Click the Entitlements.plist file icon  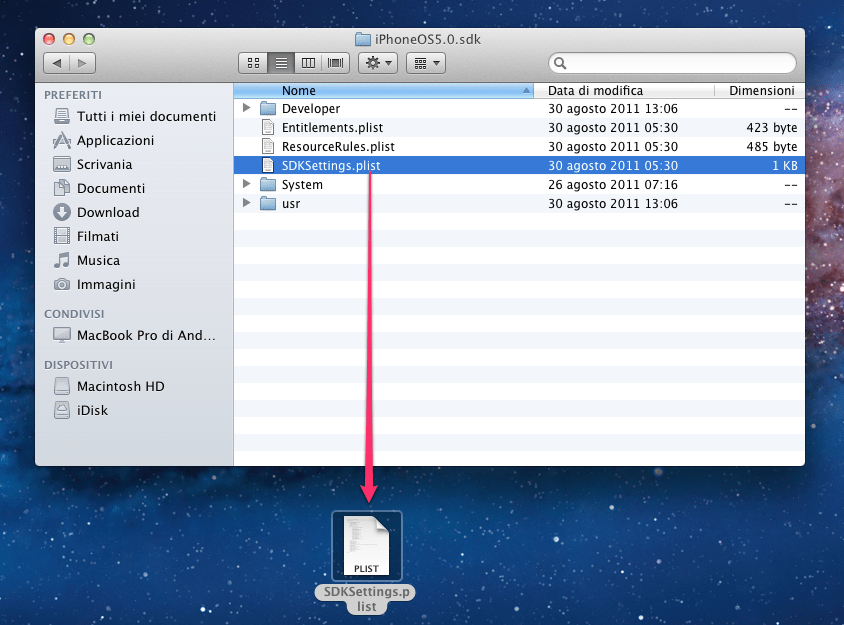point(268,128)
